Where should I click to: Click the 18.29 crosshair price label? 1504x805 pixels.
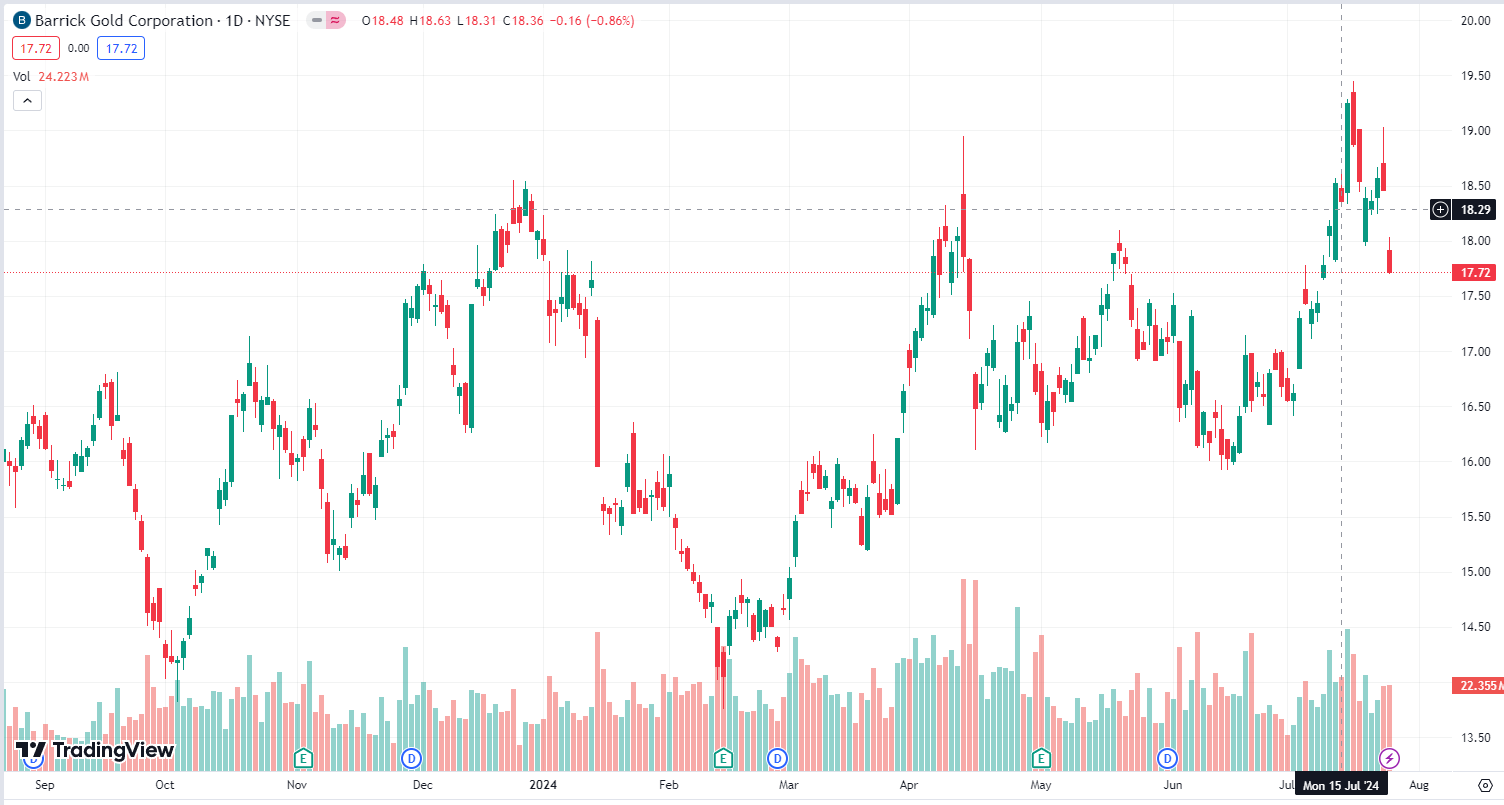point(1472,210)
